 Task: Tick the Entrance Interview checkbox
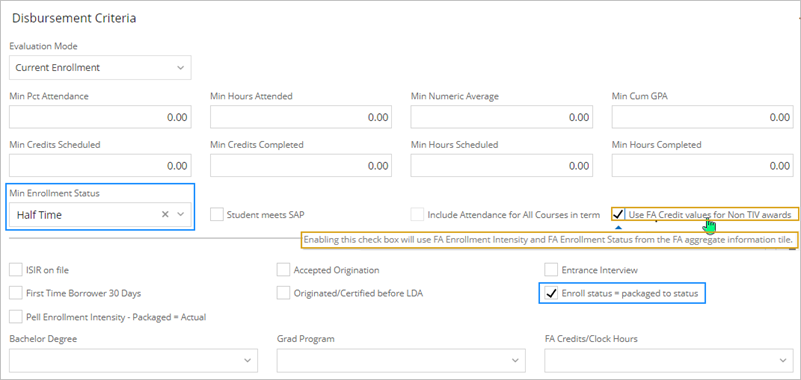pos(551,270)
